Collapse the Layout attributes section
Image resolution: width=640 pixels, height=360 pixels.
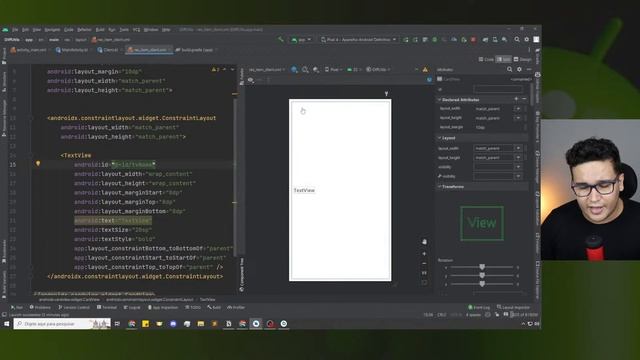tap(440, 138)
